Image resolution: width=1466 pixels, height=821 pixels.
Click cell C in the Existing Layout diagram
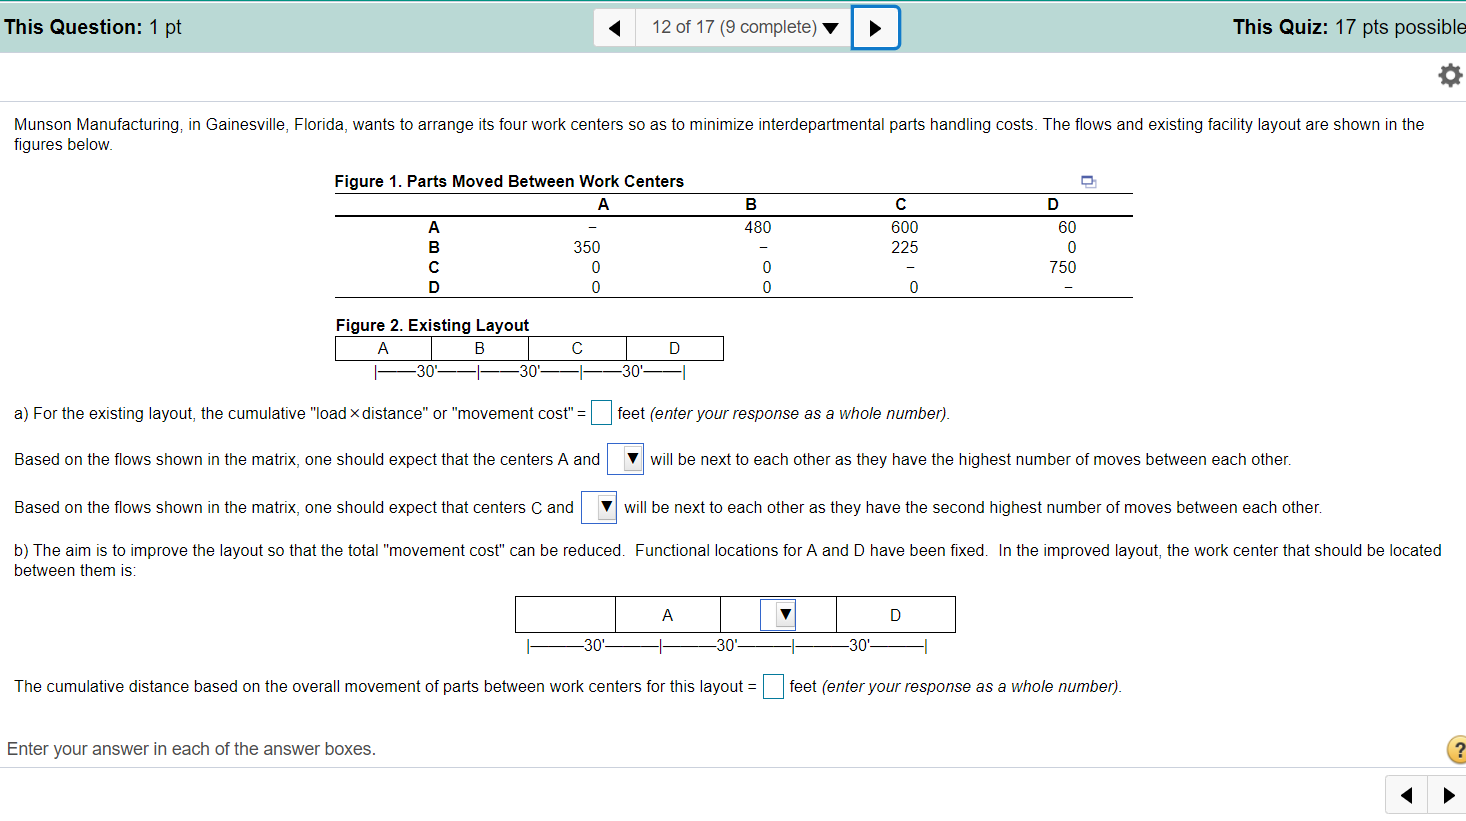pyautogui.click(x=577, y=348)
